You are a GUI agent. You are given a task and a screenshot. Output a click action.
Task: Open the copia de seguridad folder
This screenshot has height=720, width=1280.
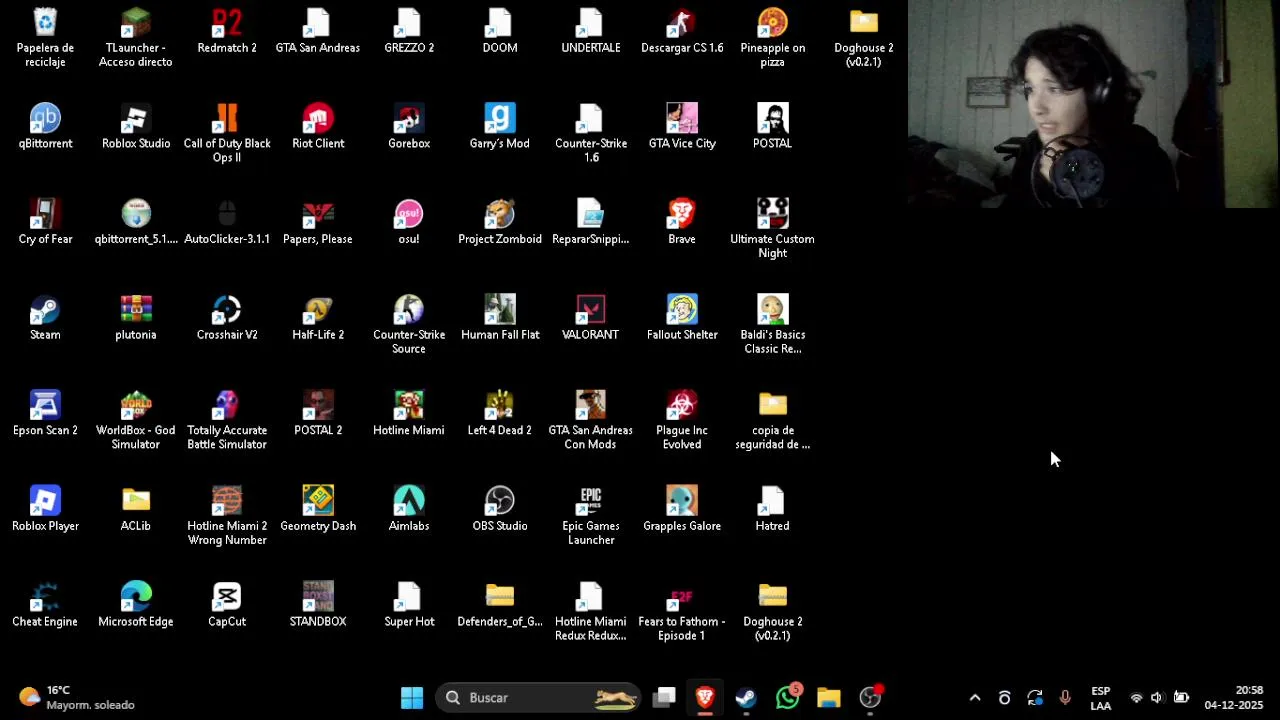point(773,421)
